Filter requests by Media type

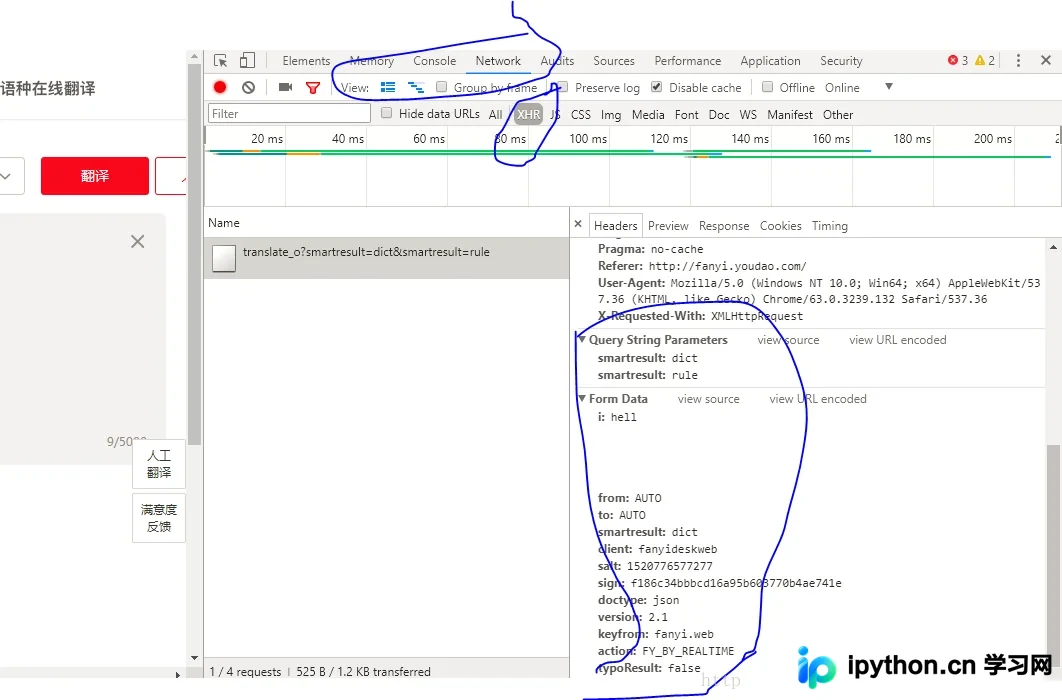pos(647,114)
